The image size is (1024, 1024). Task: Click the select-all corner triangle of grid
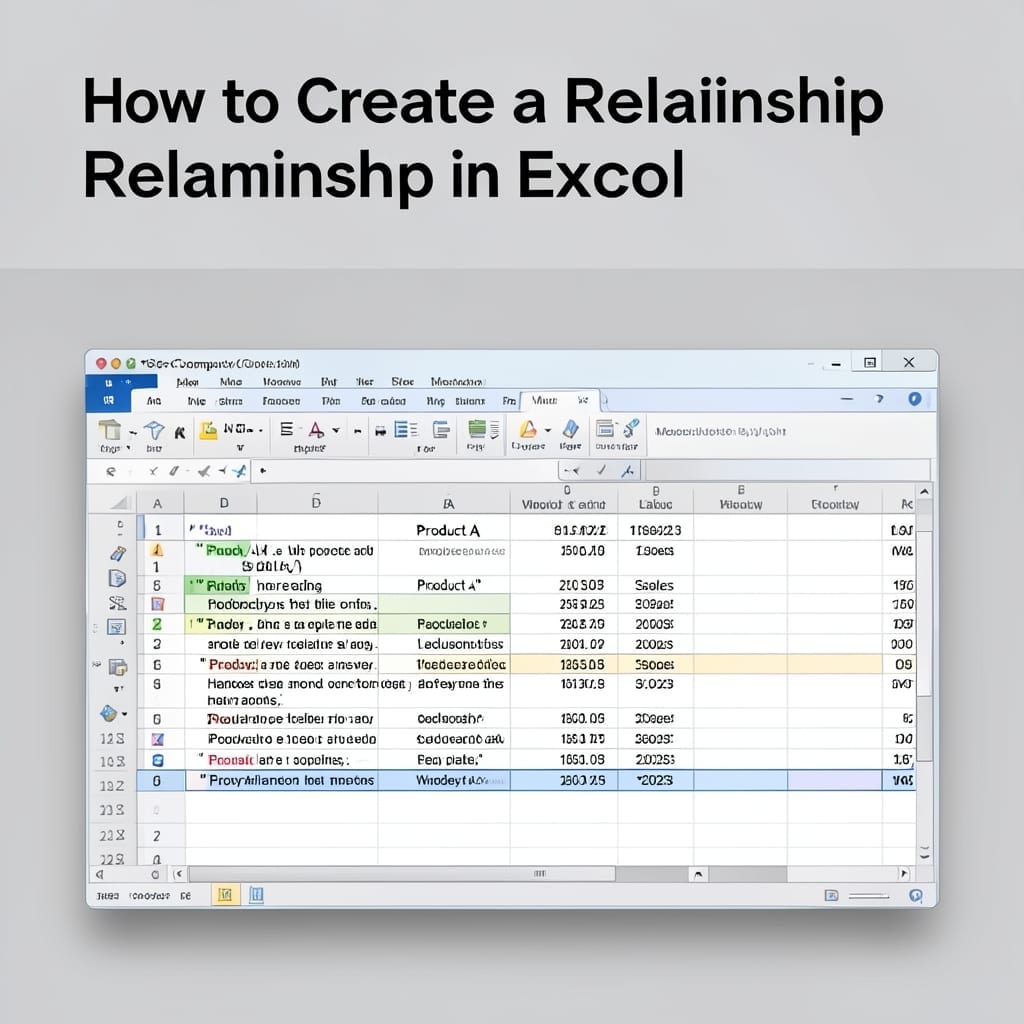pos(120,503)
